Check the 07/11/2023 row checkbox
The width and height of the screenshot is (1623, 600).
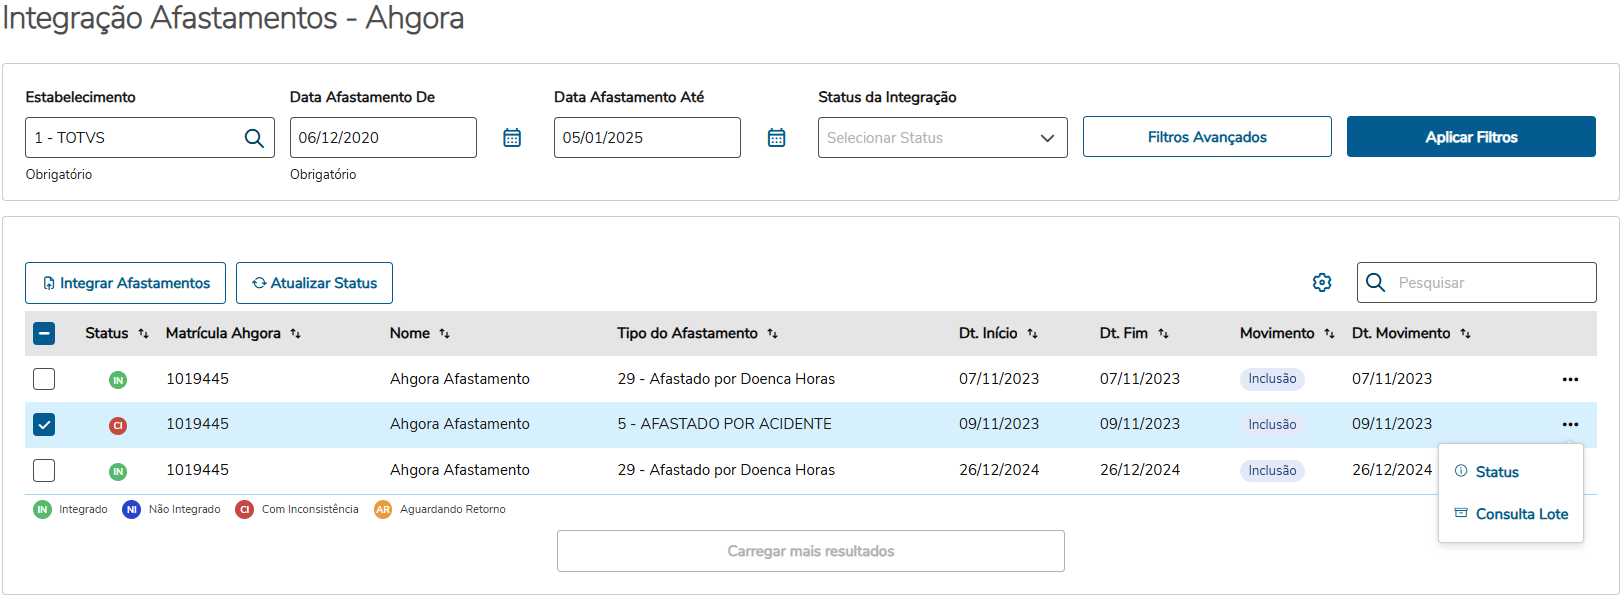pos(44,380)
